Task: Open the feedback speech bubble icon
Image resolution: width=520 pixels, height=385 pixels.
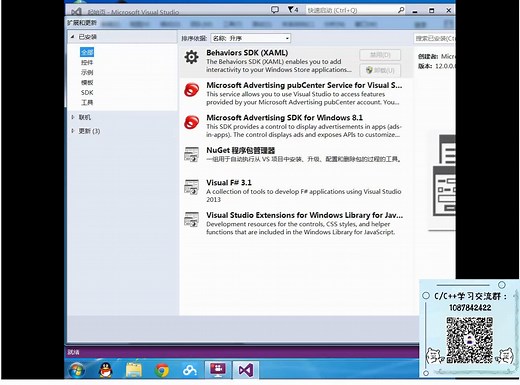Action: point(275,10)
